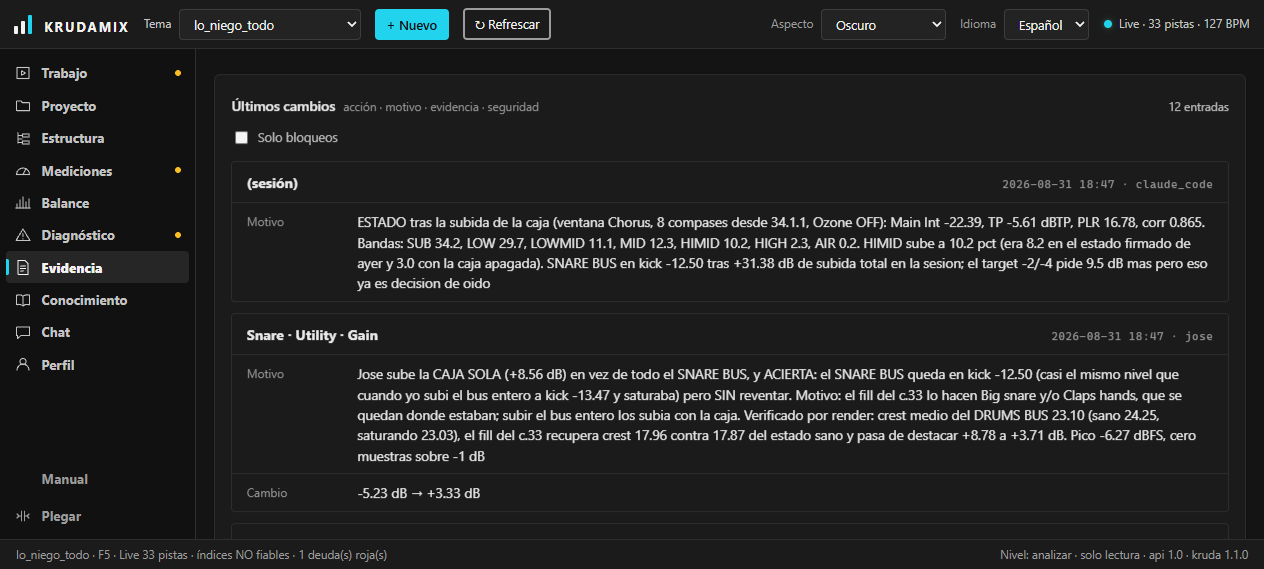Click the (sesión) entry title
This screenshot has width=1264, height=569.
[x=272, y=184]
